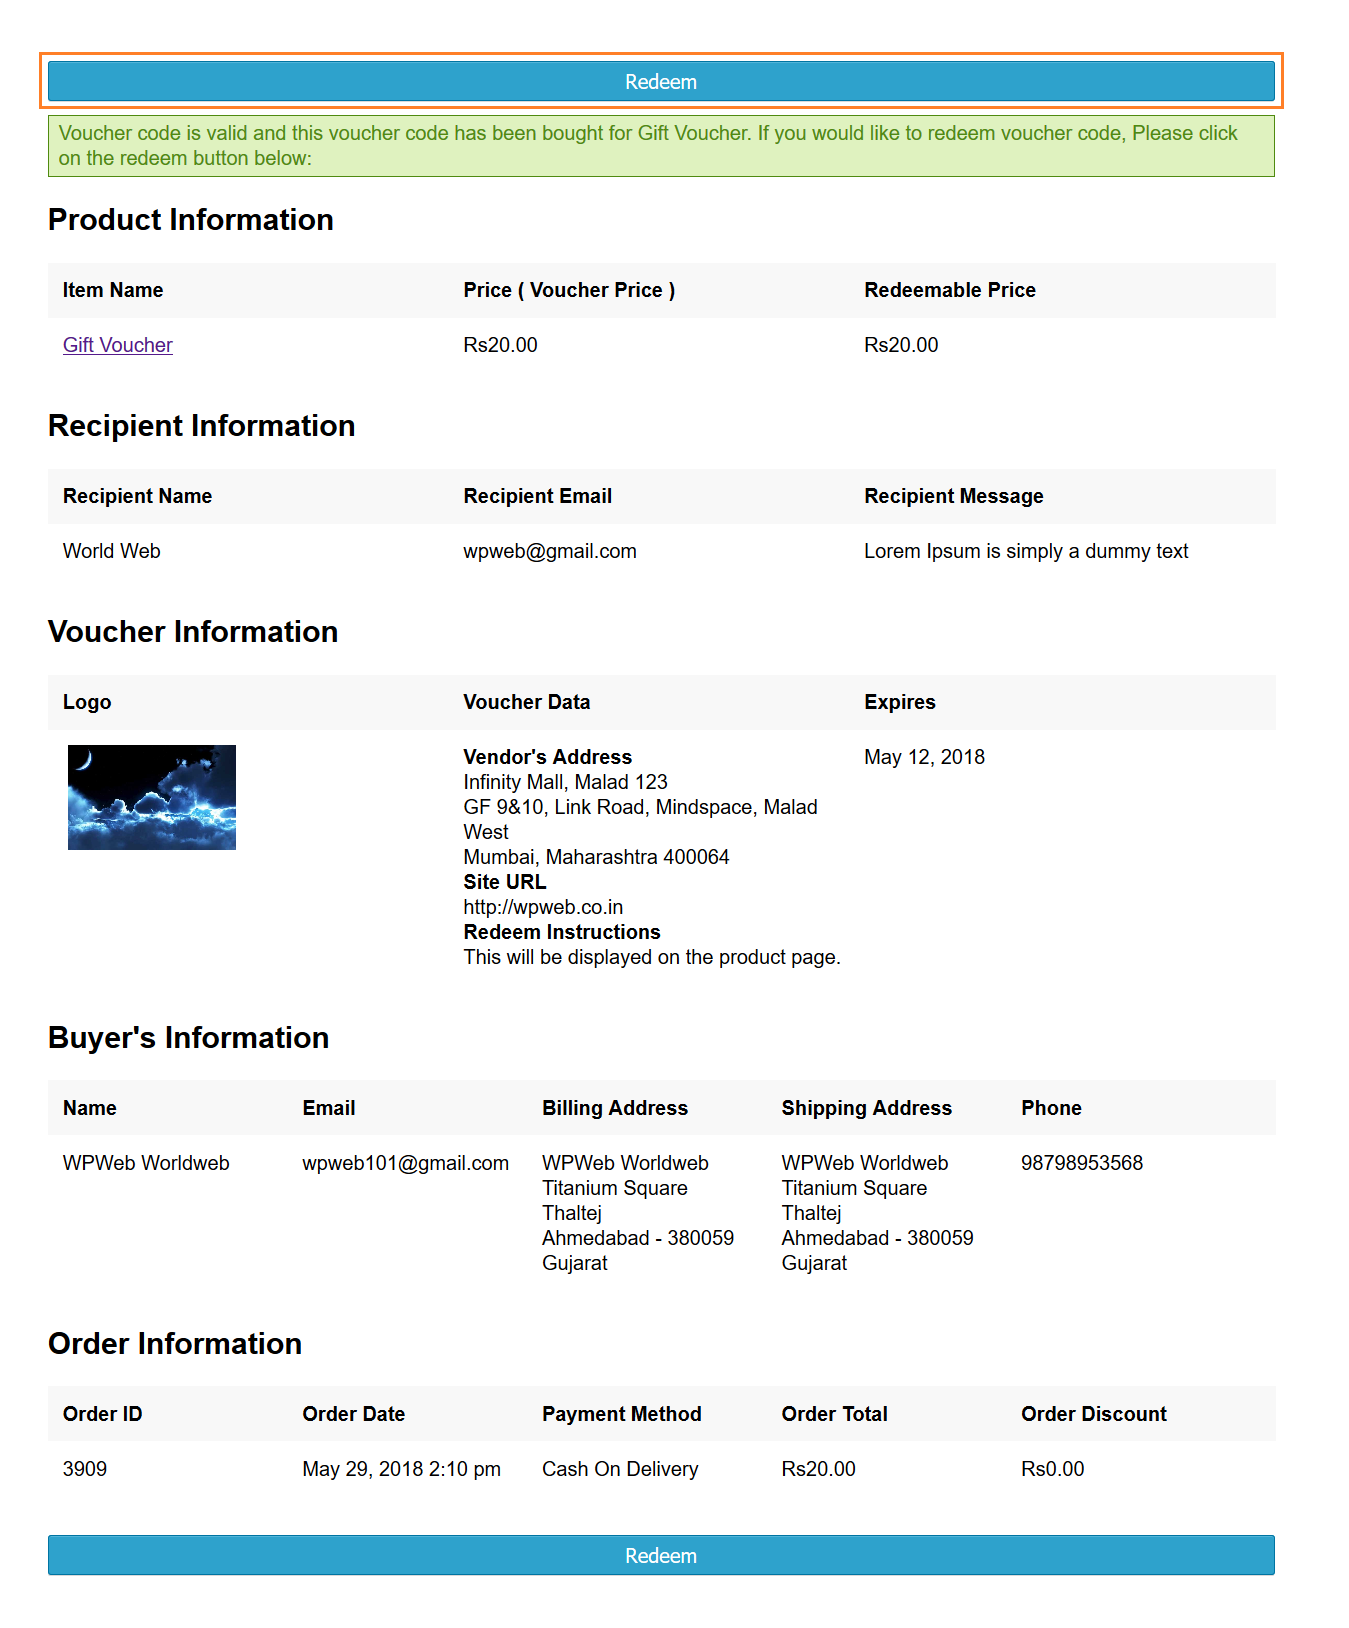Click the Voucher Information heading

pyautogui.click(x=193, y=632)
